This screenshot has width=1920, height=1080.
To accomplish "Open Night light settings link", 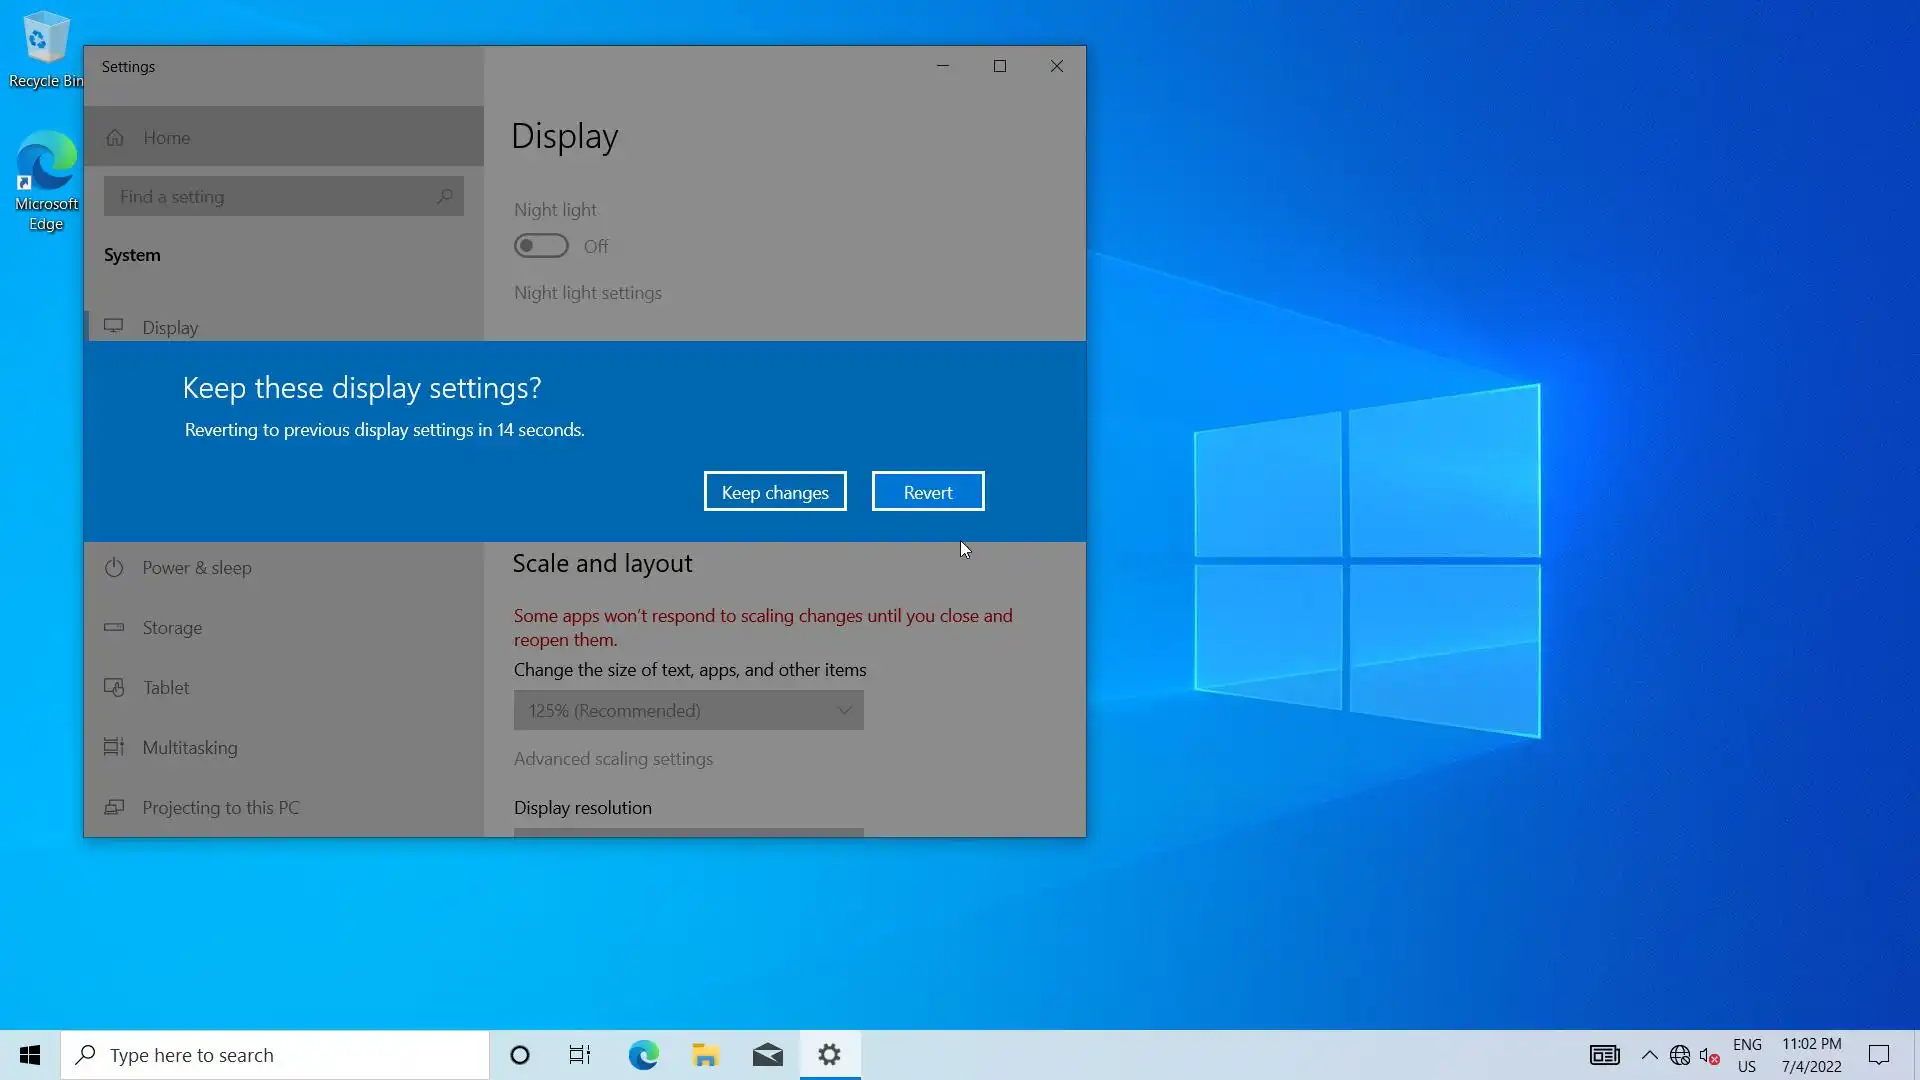I will coord(587,293).
